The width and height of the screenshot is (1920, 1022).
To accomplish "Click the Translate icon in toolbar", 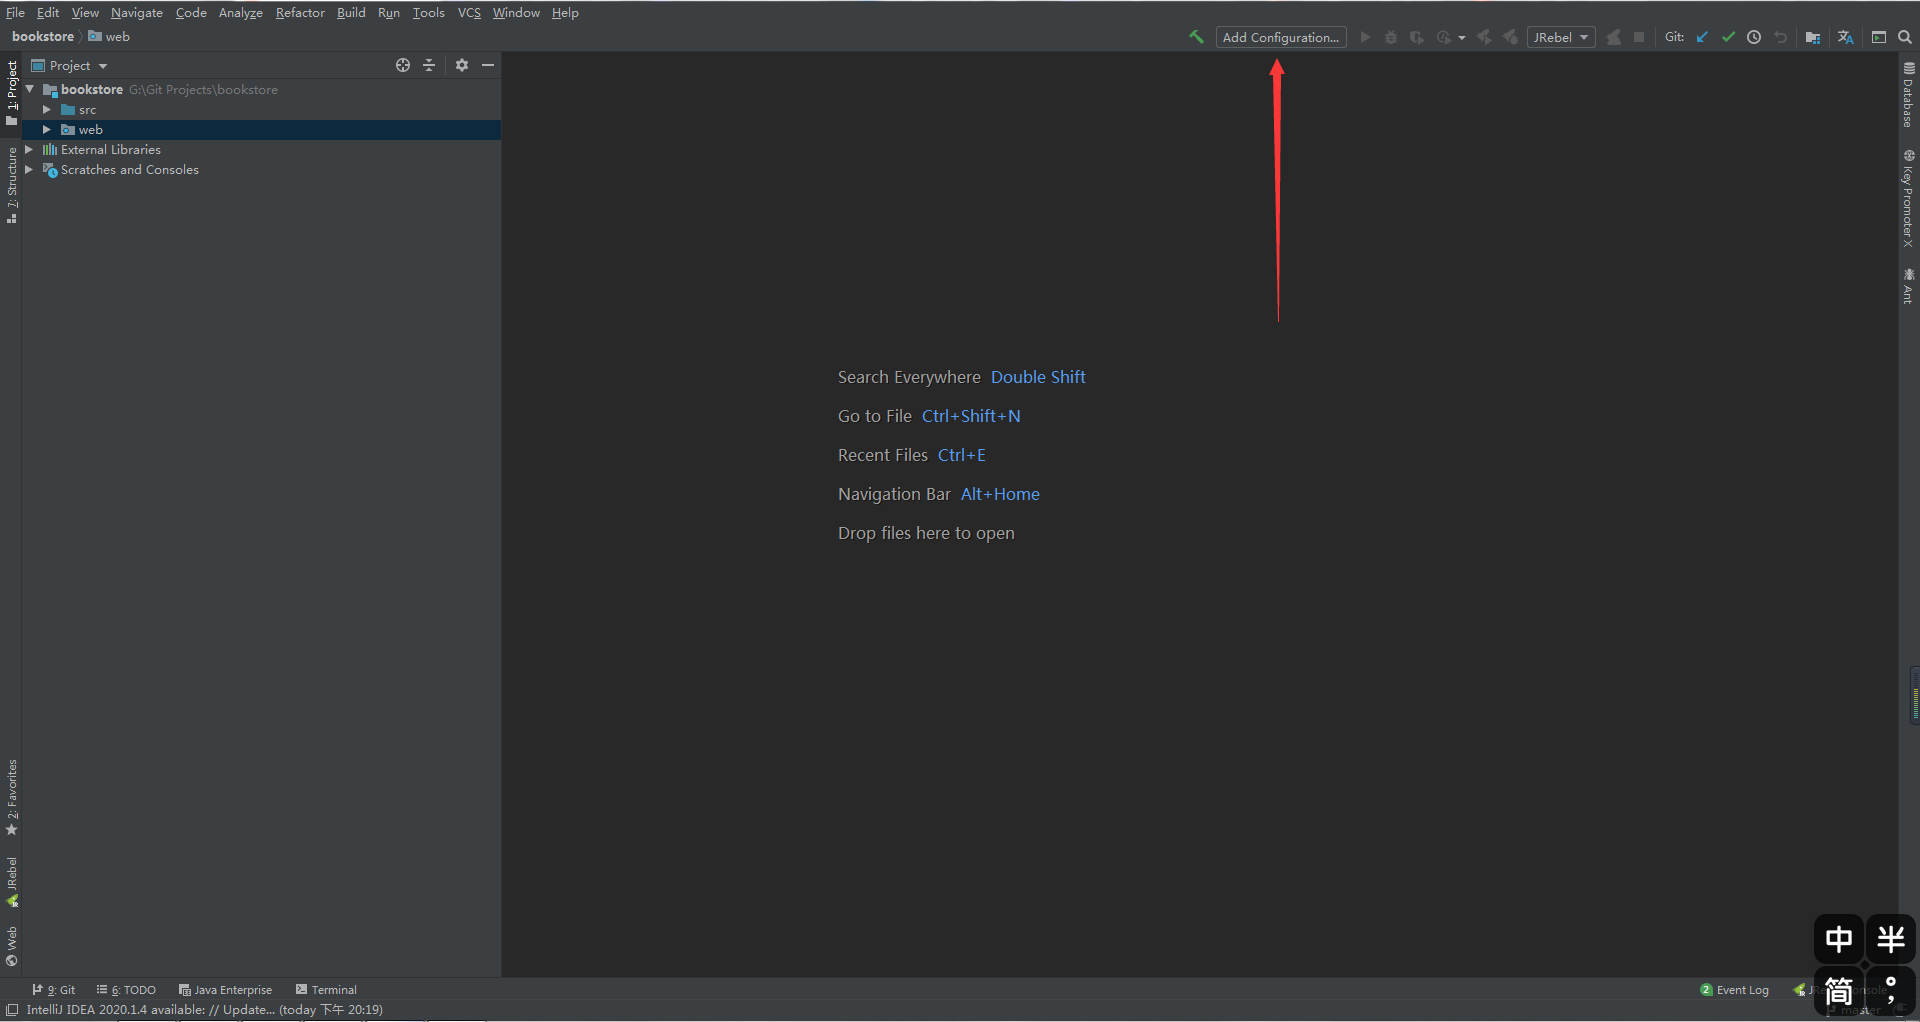I will tap(1846, 37).
